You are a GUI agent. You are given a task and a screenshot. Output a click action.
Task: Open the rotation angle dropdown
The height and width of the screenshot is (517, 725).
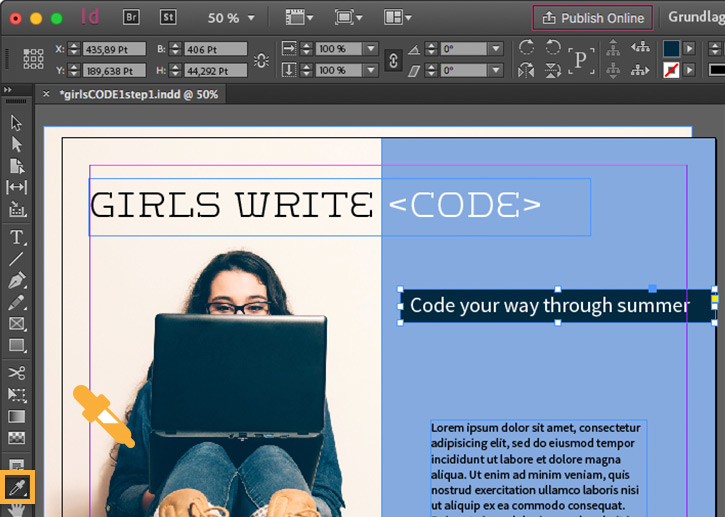(496, 48)
